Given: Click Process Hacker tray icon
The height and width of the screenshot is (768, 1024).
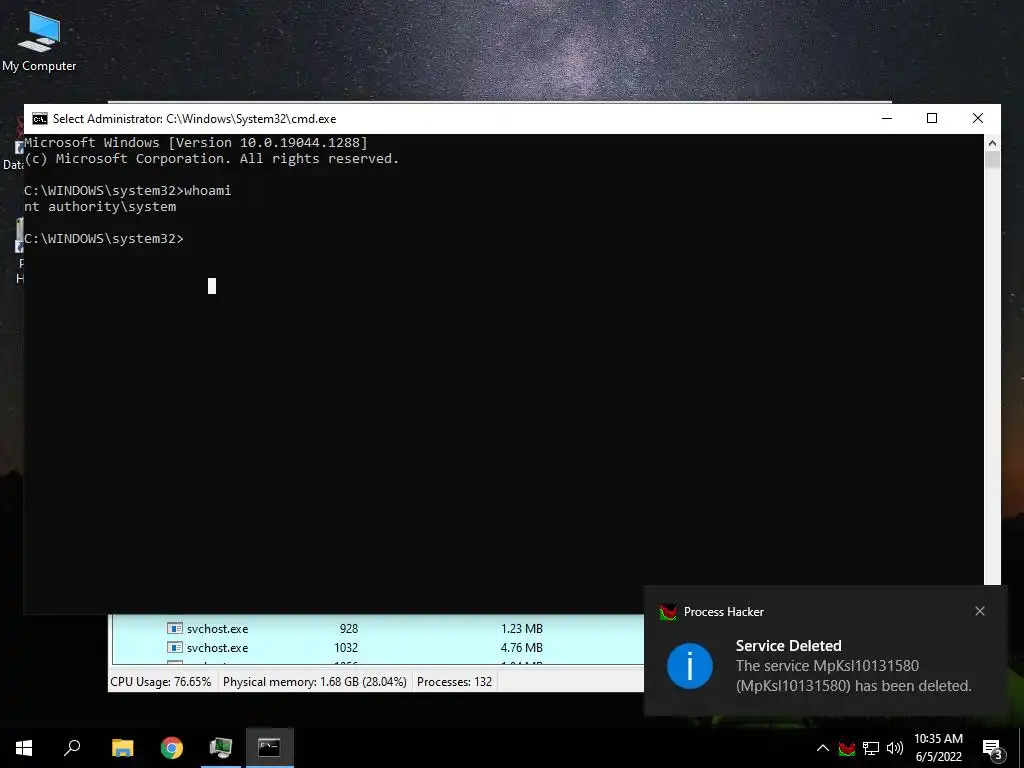Looking at the screenshot, I should coord(847,748).
